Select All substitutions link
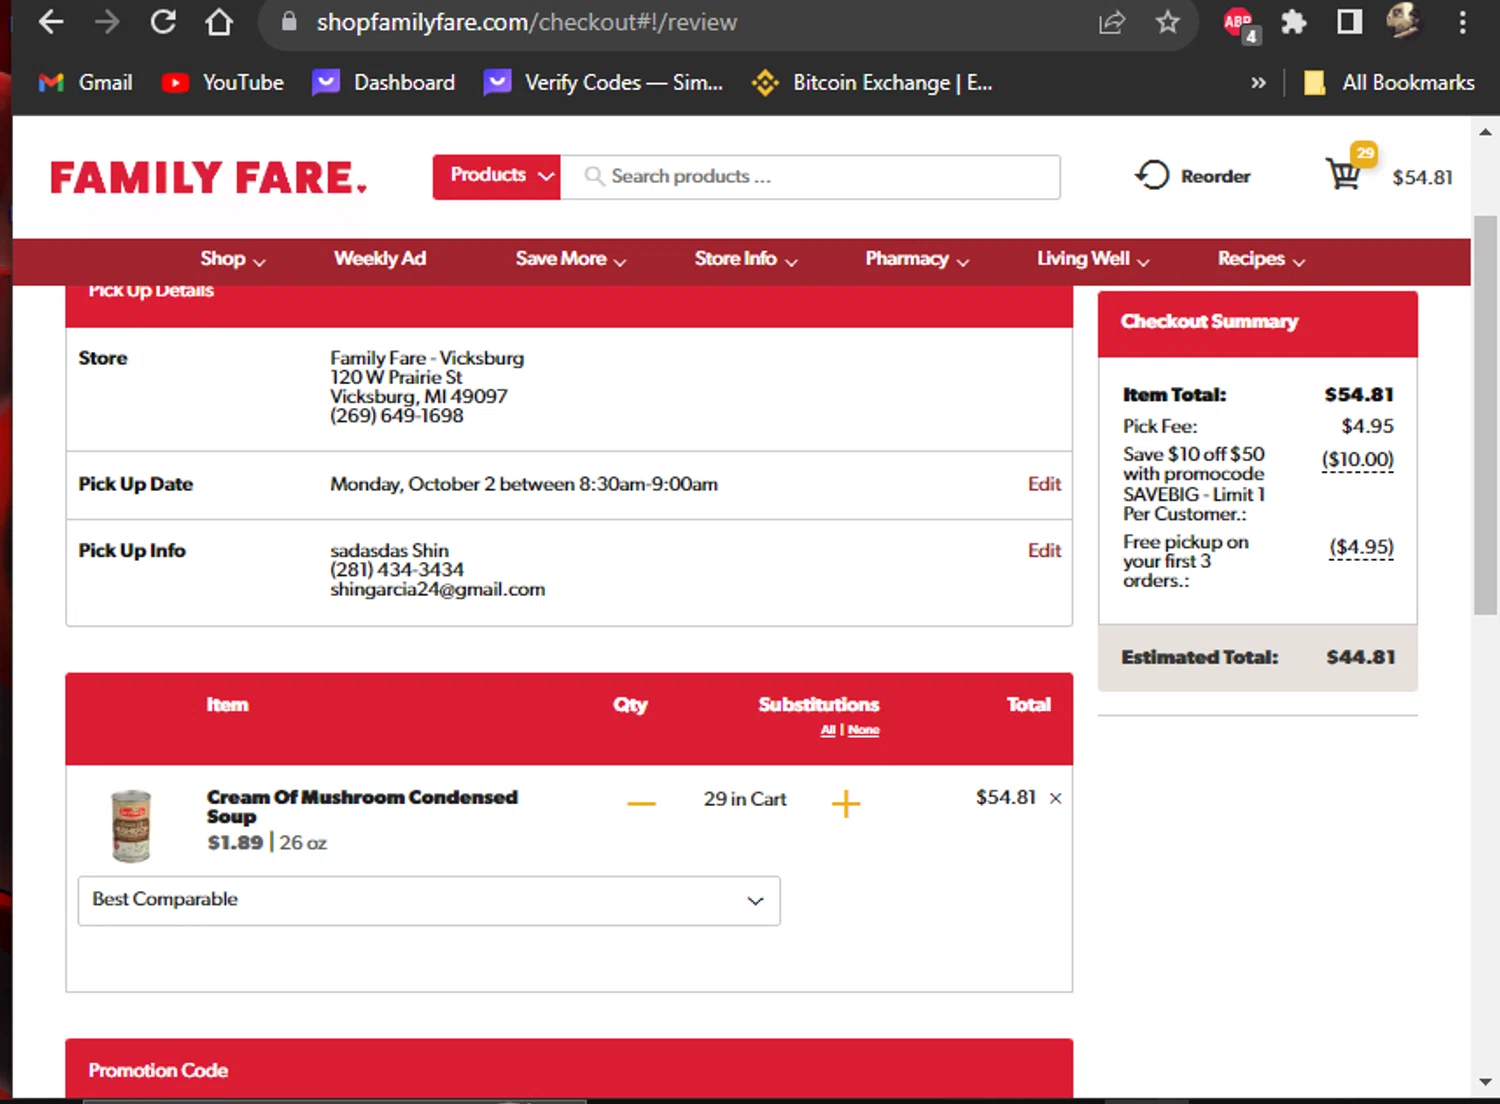Viewport: 1500px width, 1104px height. [x=828, y=730]
